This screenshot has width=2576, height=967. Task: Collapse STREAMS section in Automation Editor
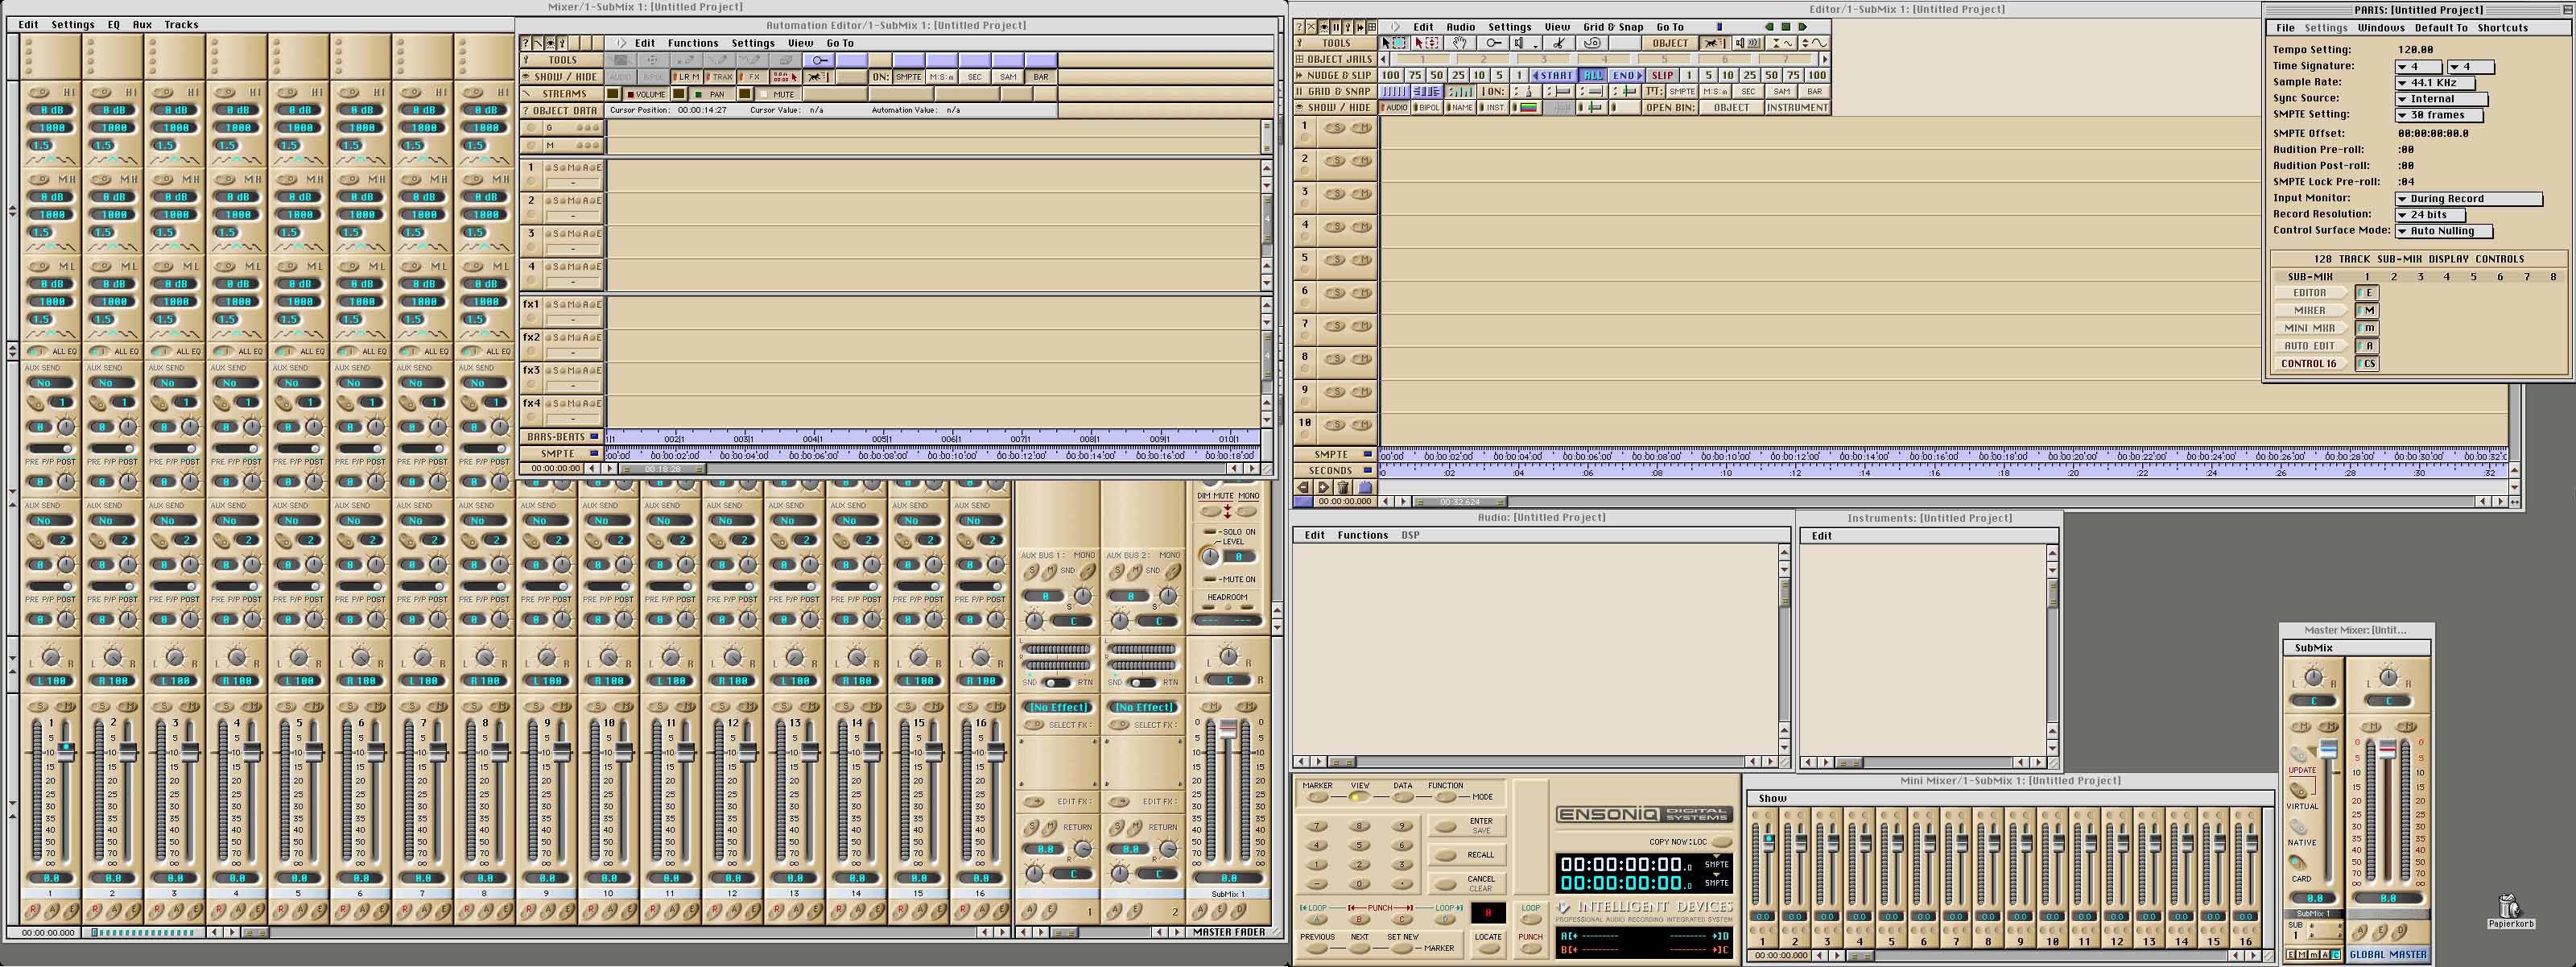562,94
